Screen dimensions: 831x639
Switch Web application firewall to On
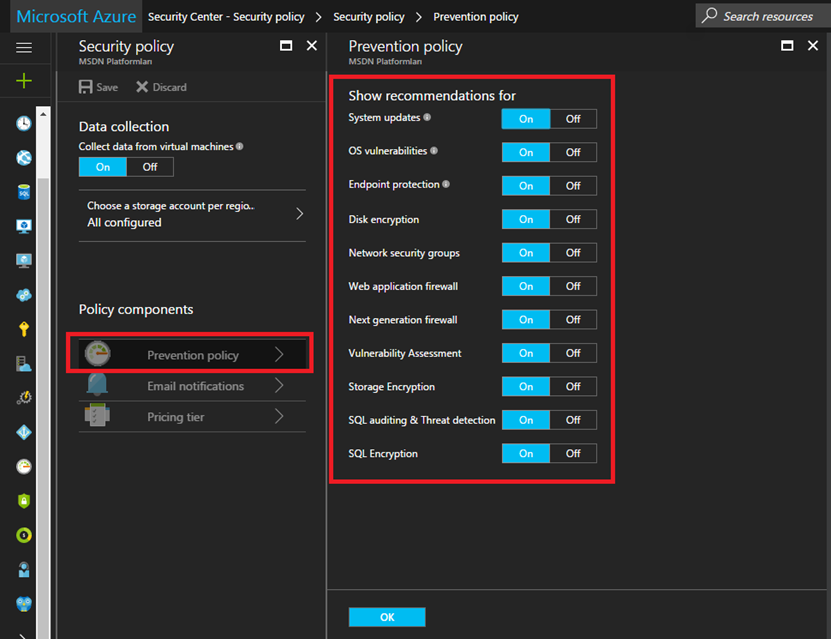point(526,286)
